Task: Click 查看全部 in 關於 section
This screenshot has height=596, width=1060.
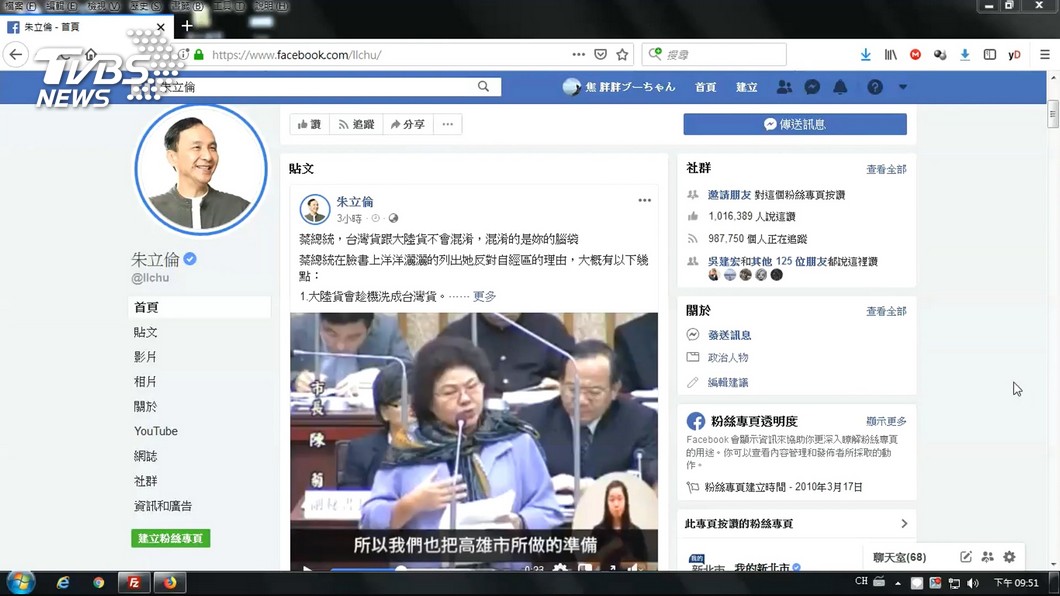Action: [x=886, y=312]
